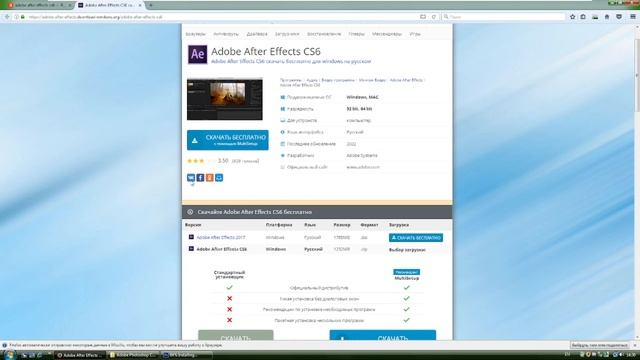Open the Антивирусы site menu item
The width and height of the screenshot is (640, 360).
coord(226,34)
